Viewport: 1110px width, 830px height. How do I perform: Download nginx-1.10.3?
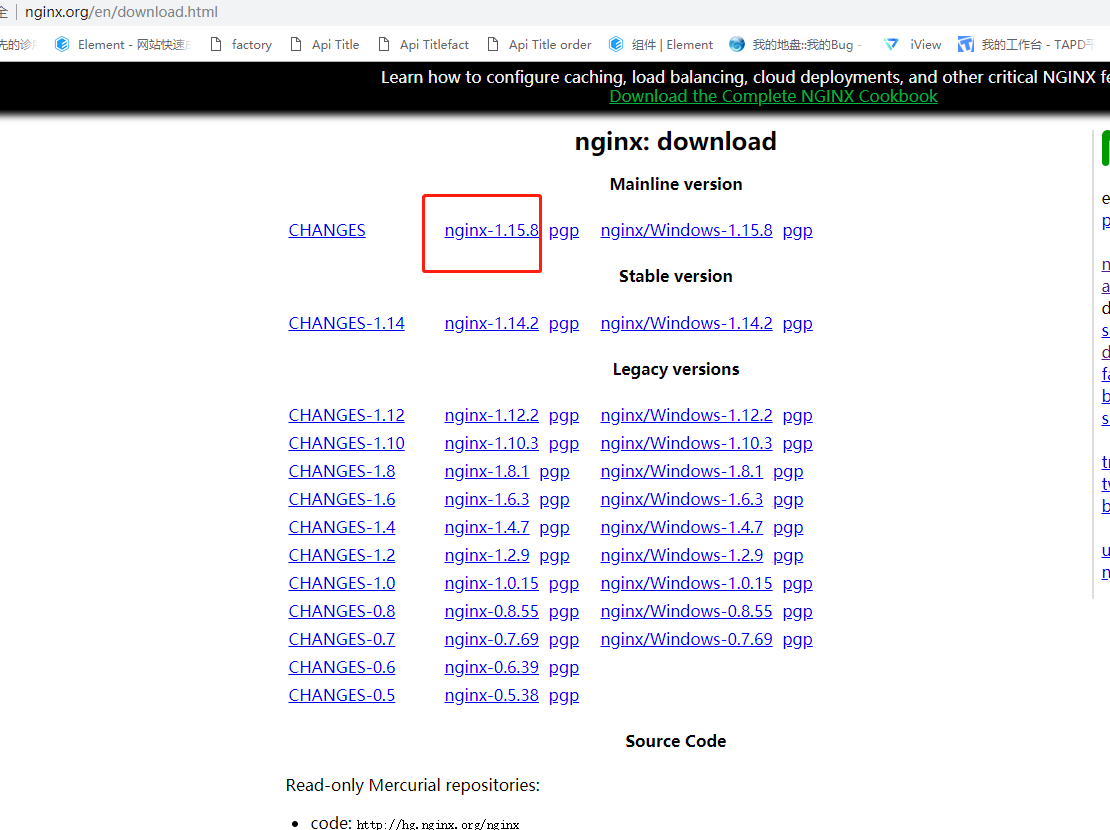(x=491, y=443)
